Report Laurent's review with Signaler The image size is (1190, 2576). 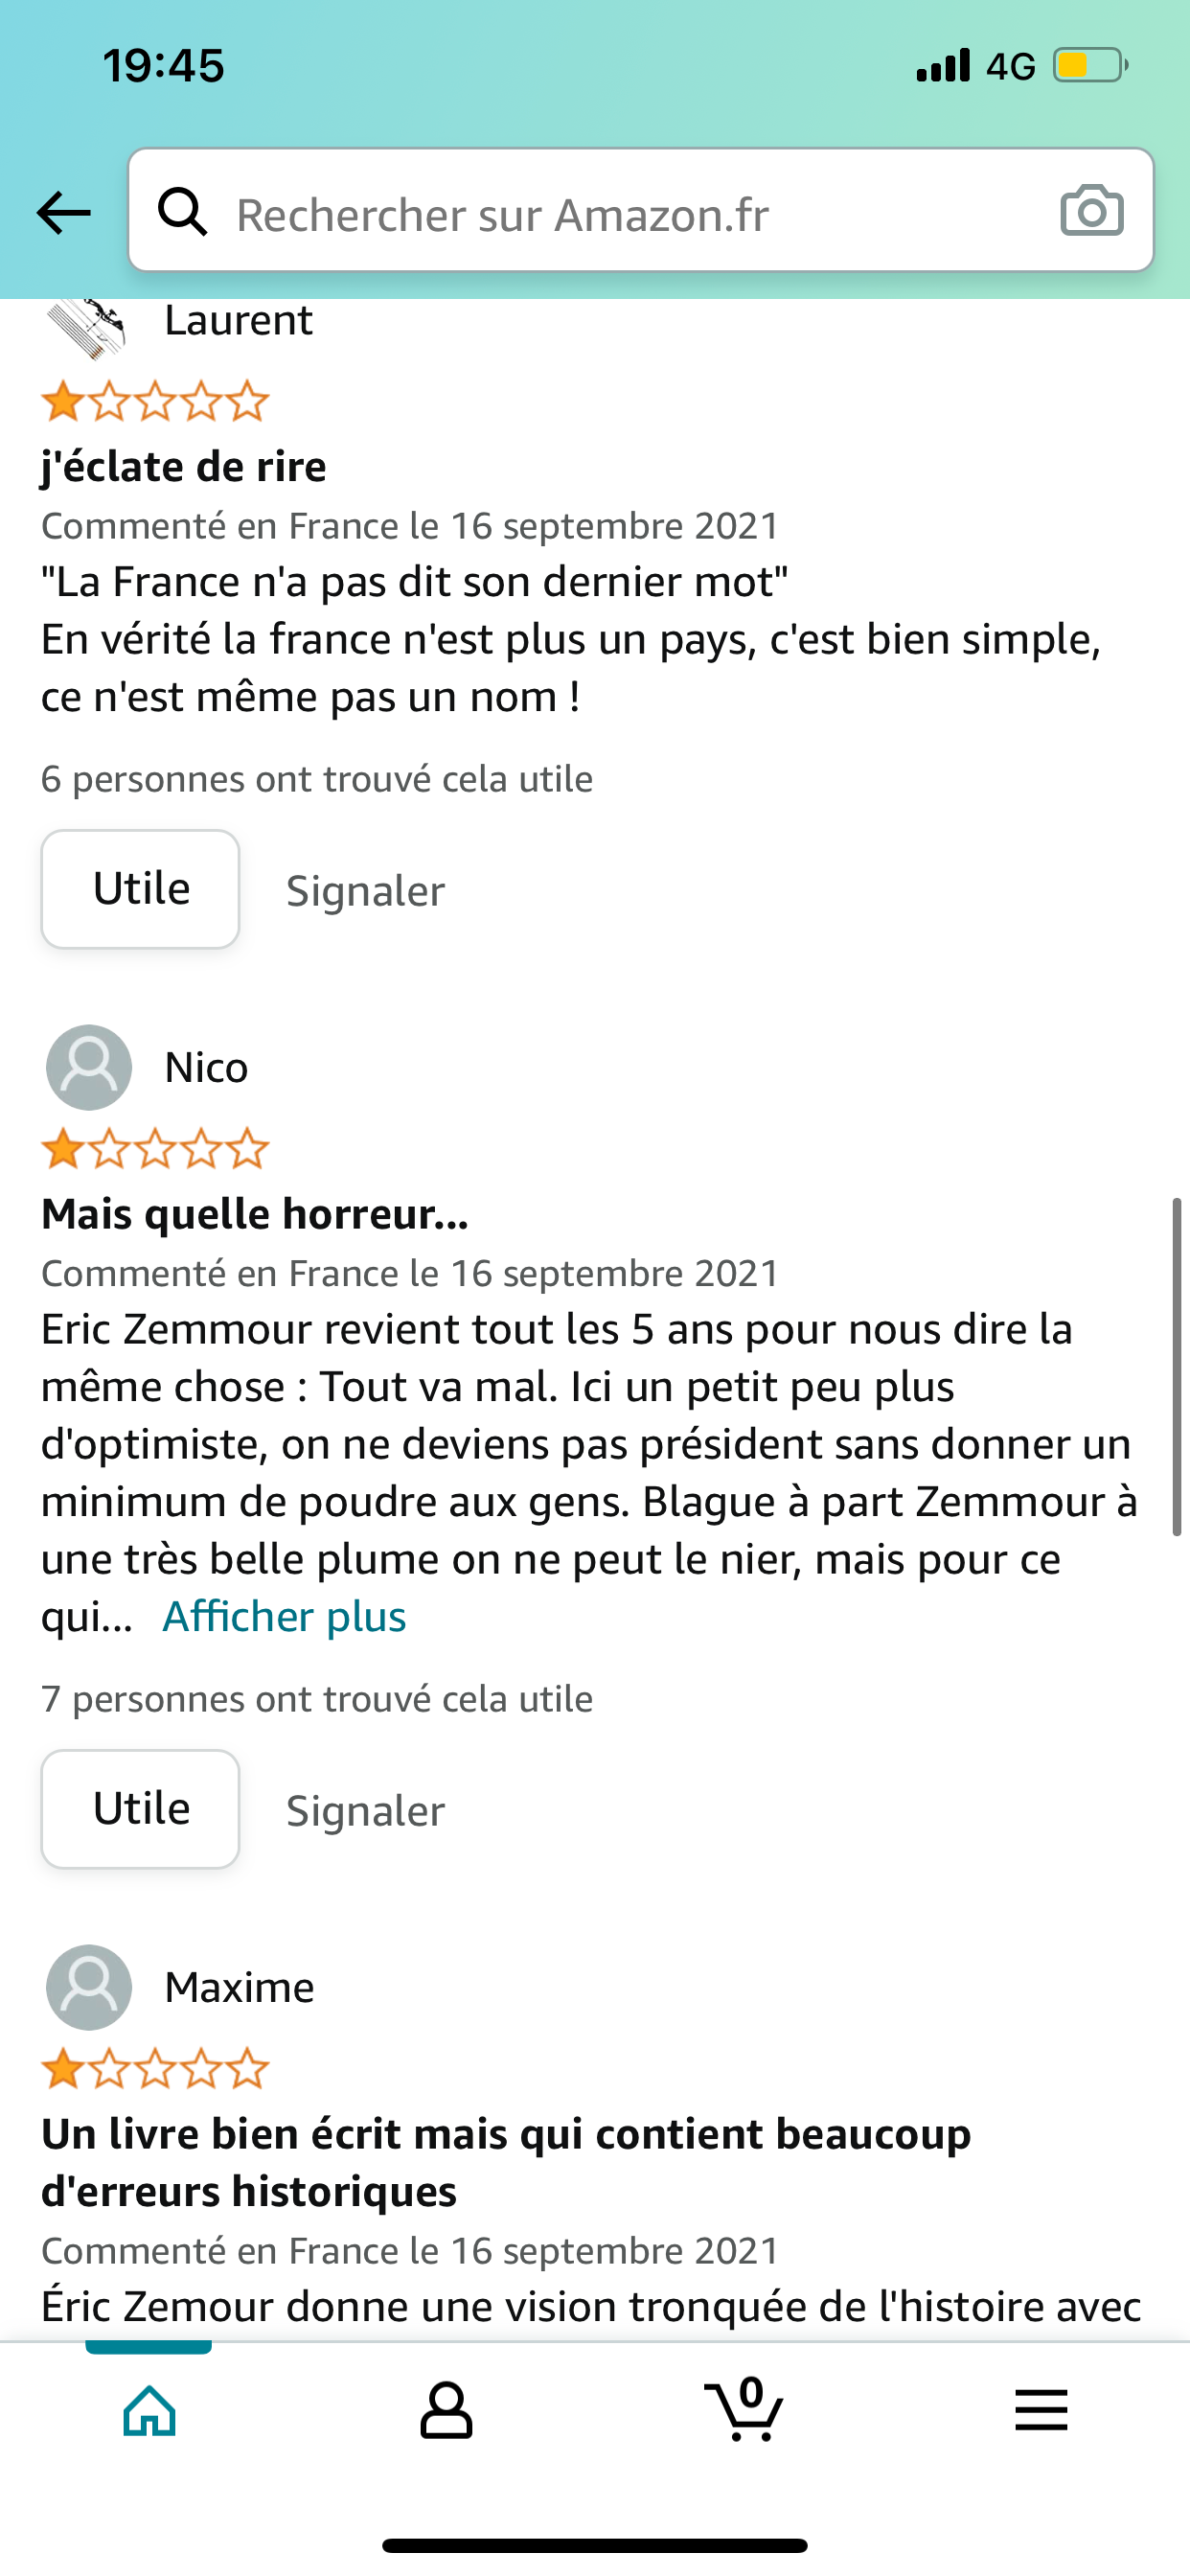point(365,890)
